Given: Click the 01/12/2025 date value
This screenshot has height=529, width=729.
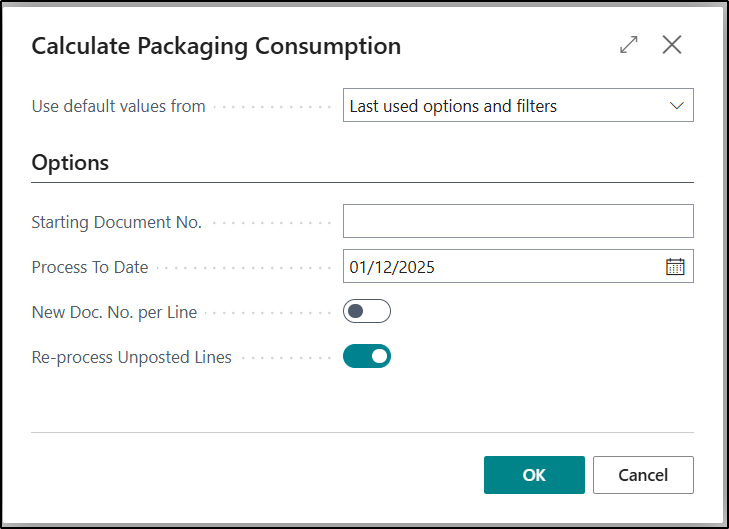Looking at the screenshot, I should point(392,267).
